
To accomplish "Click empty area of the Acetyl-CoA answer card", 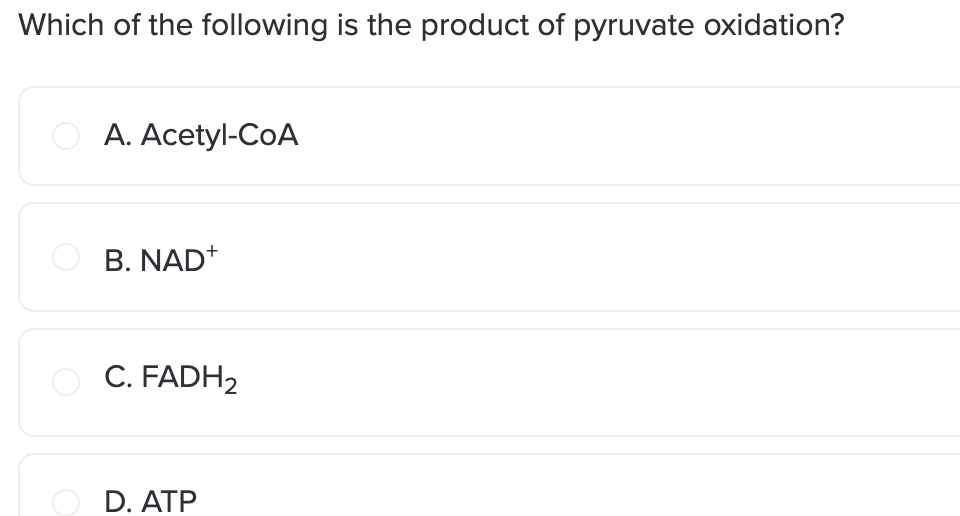I will tap(612, 136).
